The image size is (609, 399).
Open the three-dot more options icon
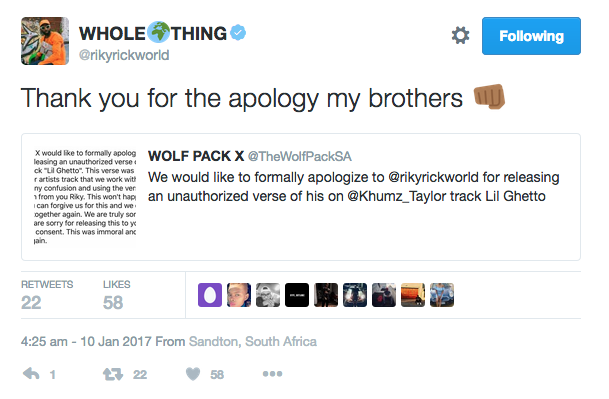coord(272,374)
